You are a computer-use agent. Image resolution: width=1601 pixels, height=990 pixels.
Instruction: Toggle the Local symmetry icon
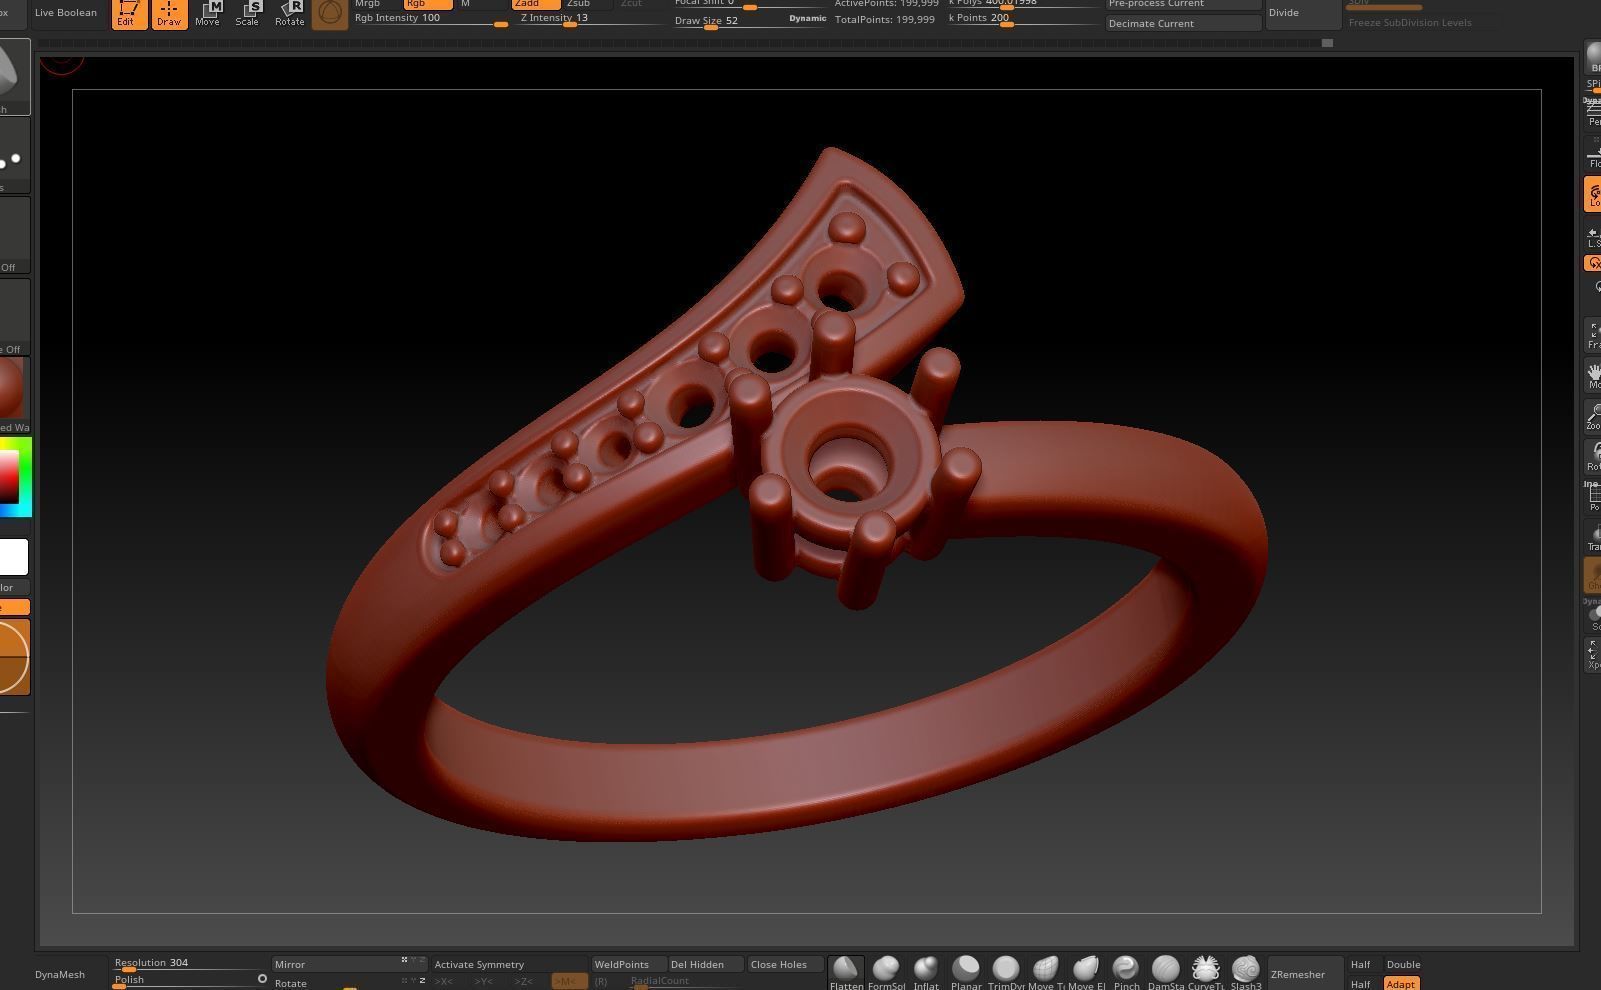[1593, 194]
